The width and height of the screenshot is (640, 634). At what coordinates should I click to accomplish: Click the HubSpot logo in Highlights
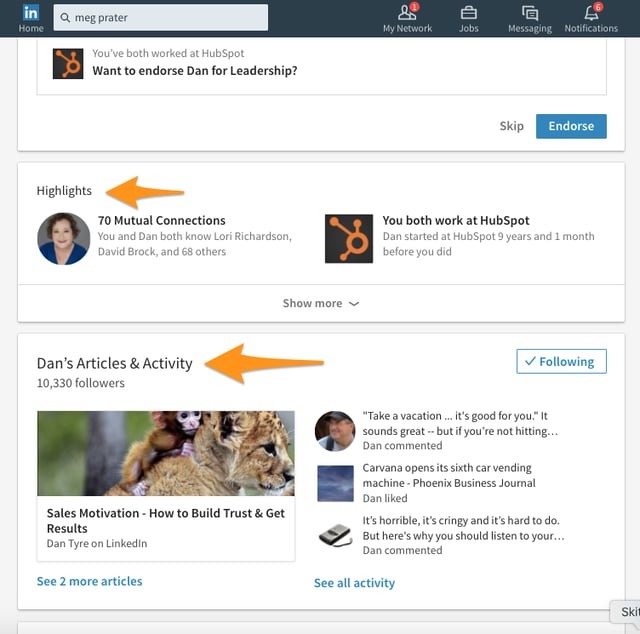349,238
